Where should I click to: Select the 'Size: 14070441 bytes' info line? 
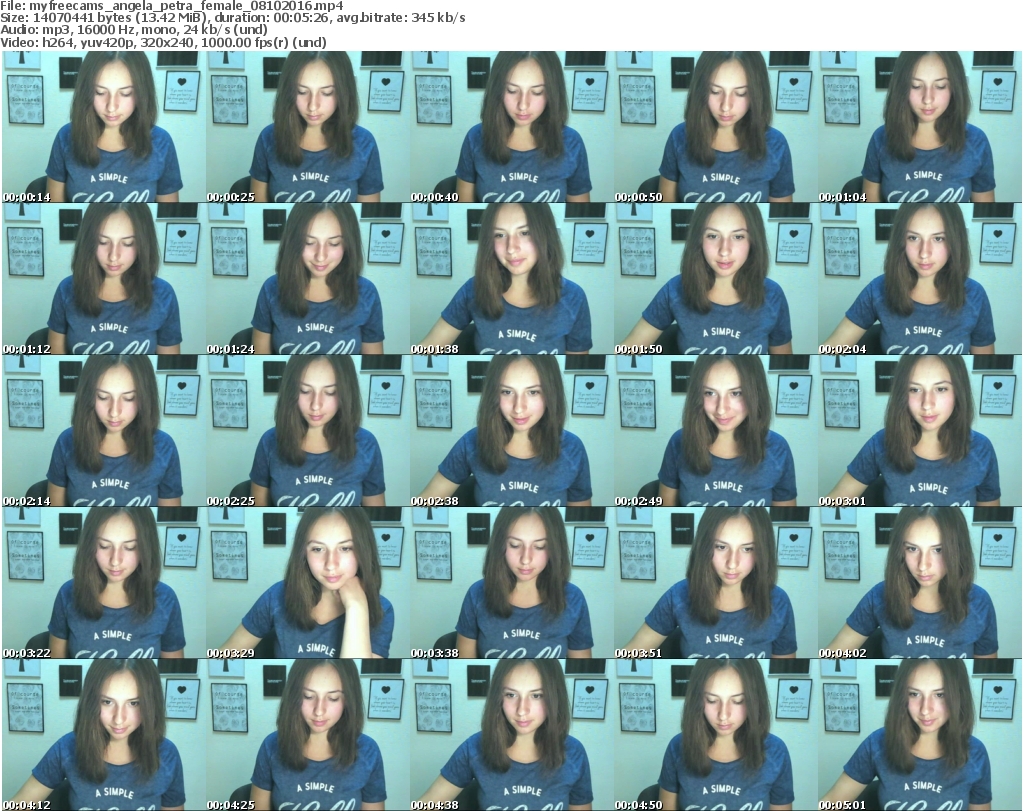click(232, 18)
